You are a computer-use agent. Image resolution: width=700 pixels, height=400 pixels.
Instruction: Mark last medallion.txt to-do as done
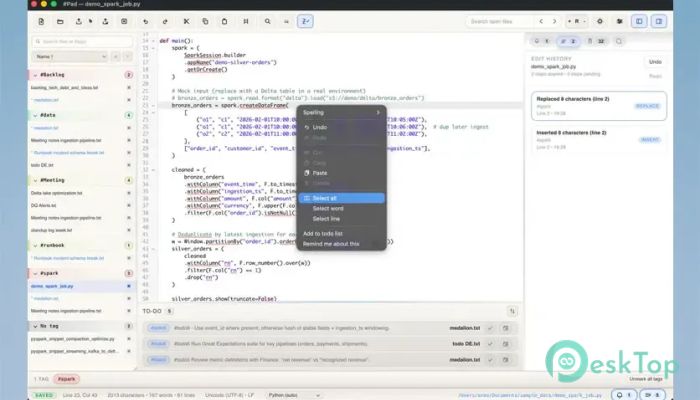[x=490, y=360]
